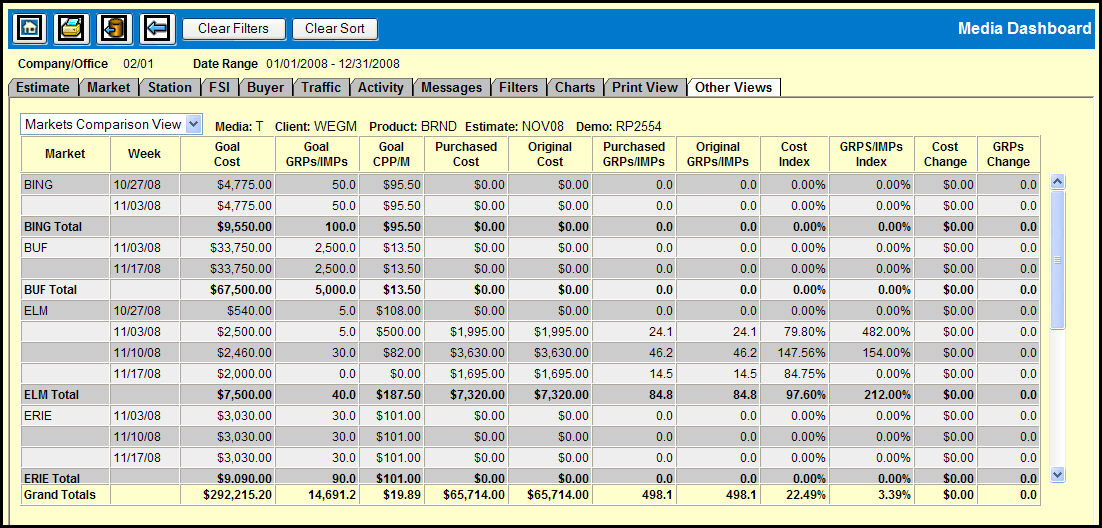
Task: Click the blue Back arrow icon
Action: [156, 28]
